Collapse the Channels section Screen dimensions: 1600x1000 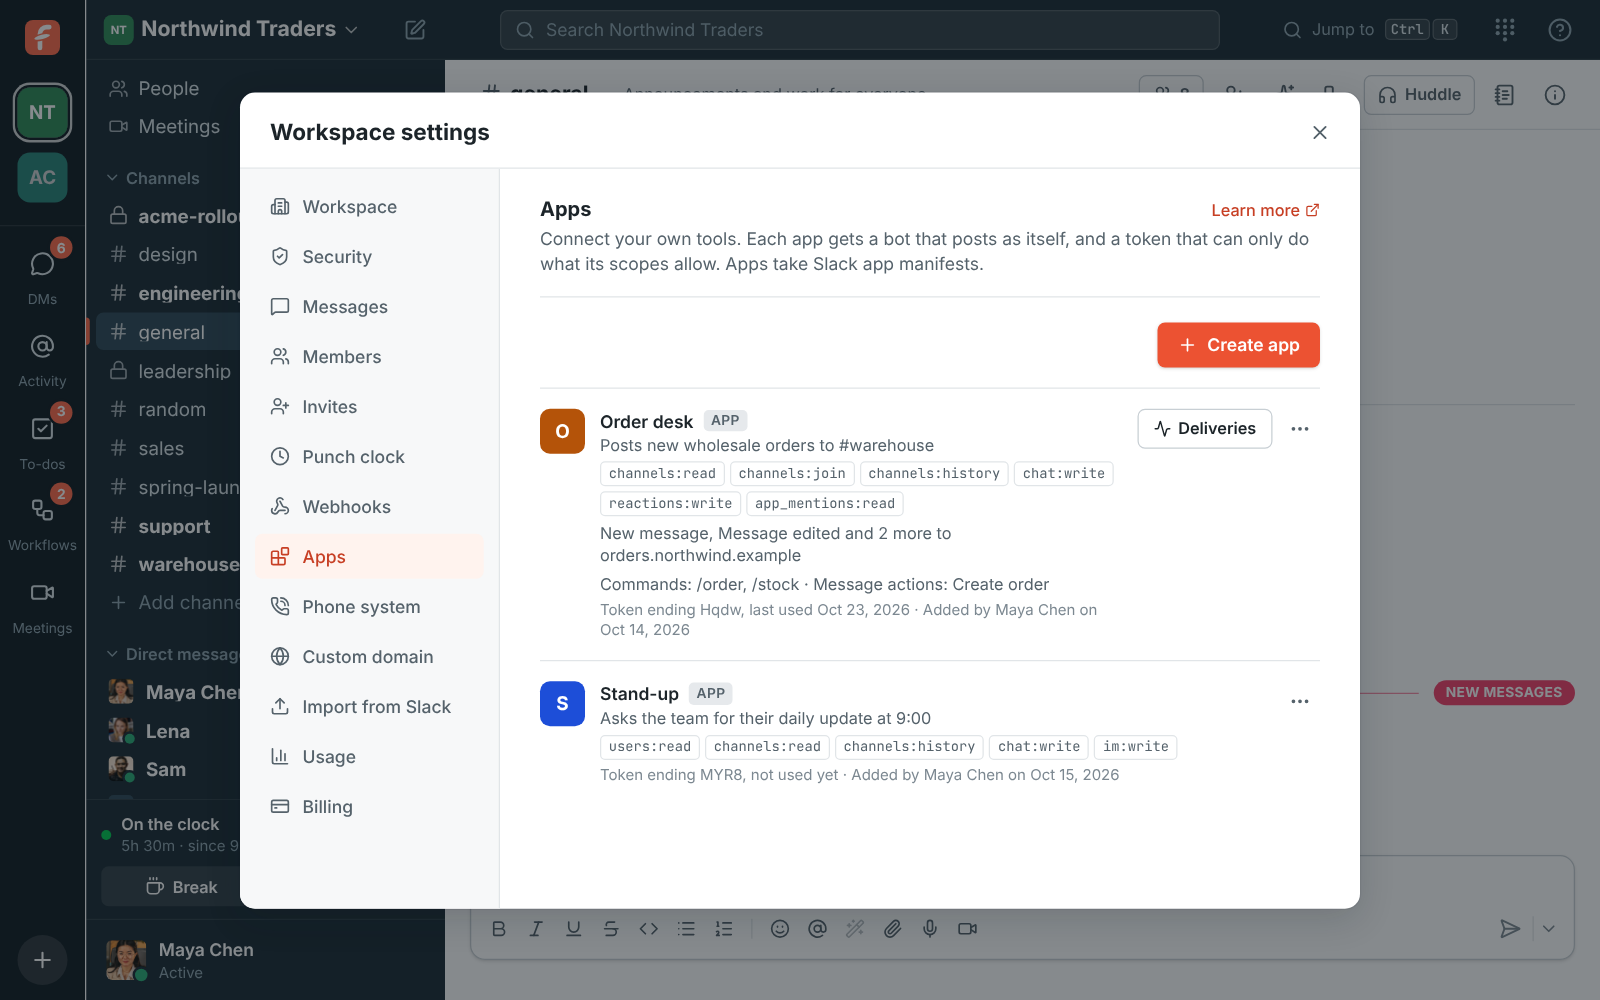click(x=153, y=178)
